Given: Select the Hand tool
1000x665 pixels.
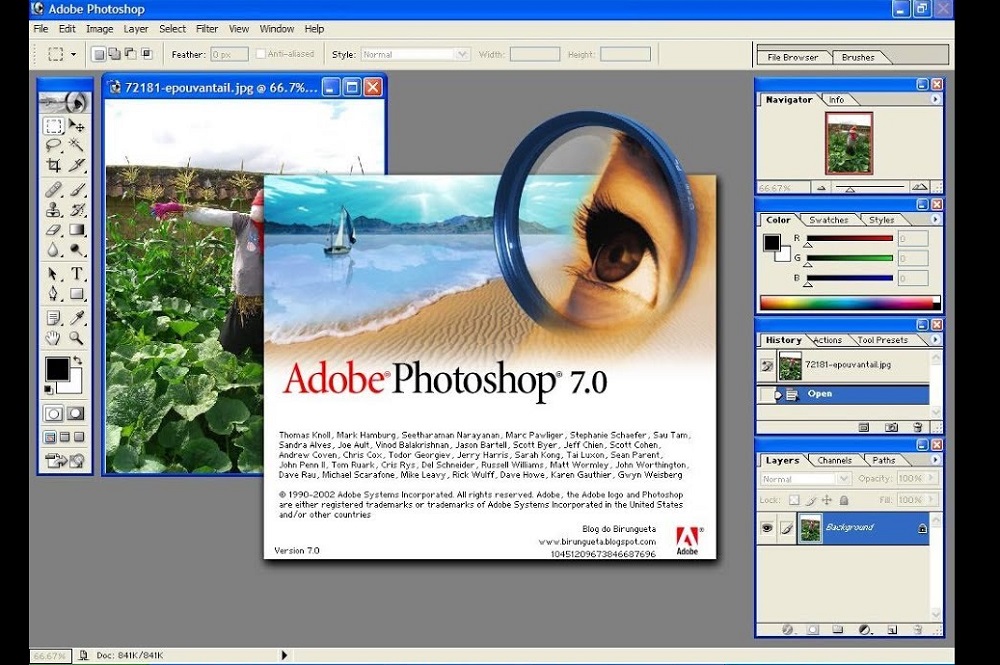Looking at the screenshot, I should click(54, 337).
